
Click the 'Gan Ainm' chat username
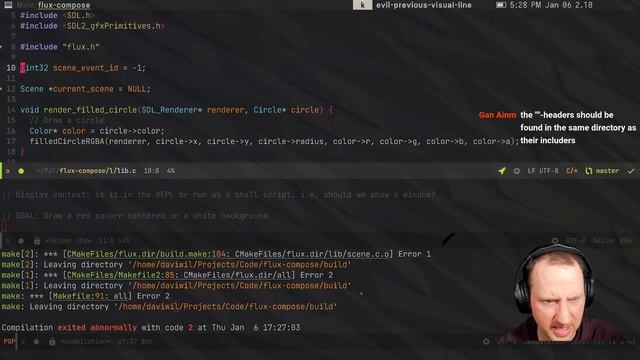(497, 115)
